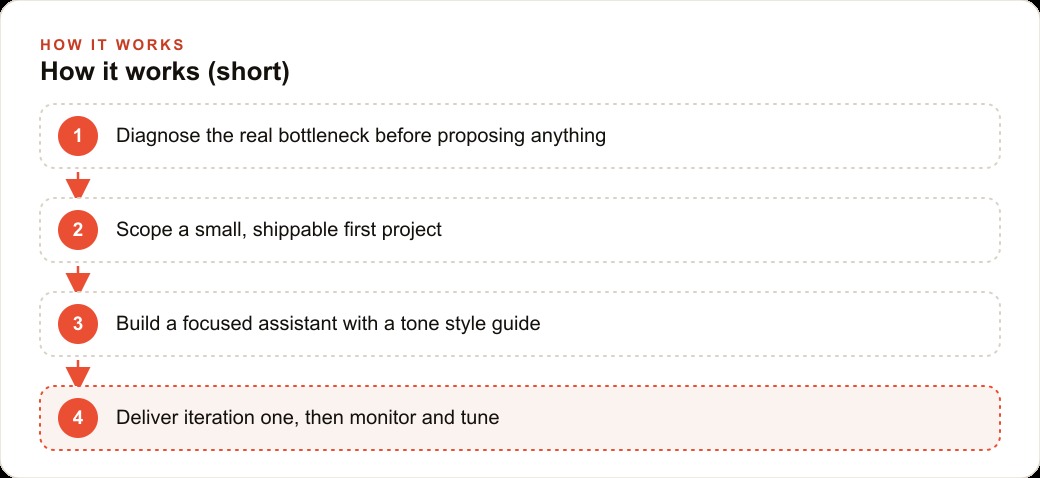The height and width of the screenshot is (478, 1040).
Task: Click Scope a small, shippable first project
Action: pos(279,230)
